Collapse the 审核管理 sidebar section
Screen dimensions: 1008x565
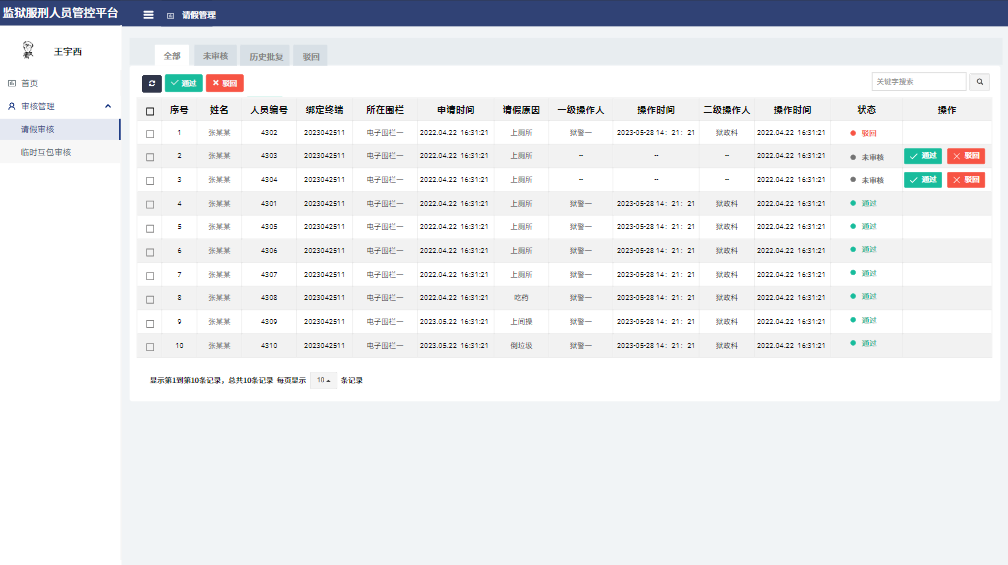click(x=107, y=106)
